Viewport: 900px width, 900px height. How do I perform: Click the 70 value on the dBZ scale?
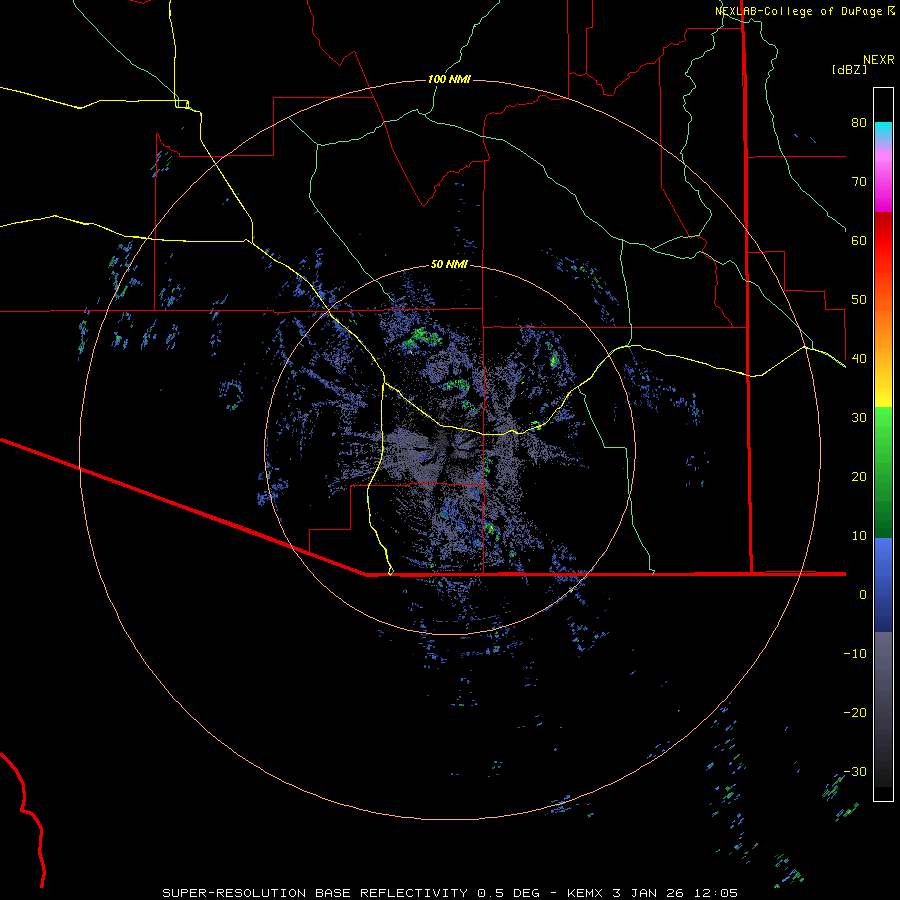[859, 181]
